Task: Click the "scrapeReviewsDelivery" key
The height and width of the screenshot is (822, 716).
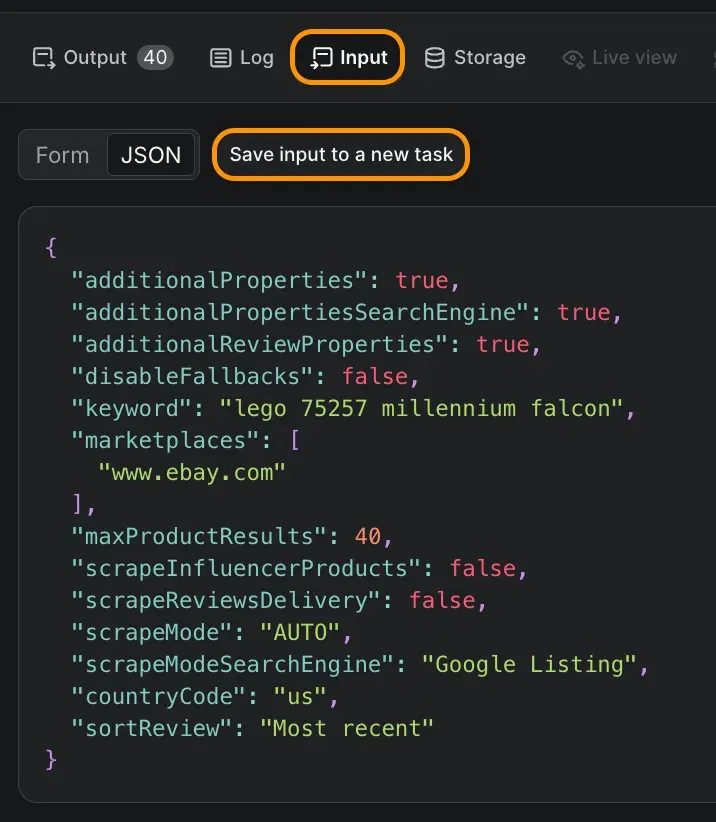Action: [x=225, y=600]
